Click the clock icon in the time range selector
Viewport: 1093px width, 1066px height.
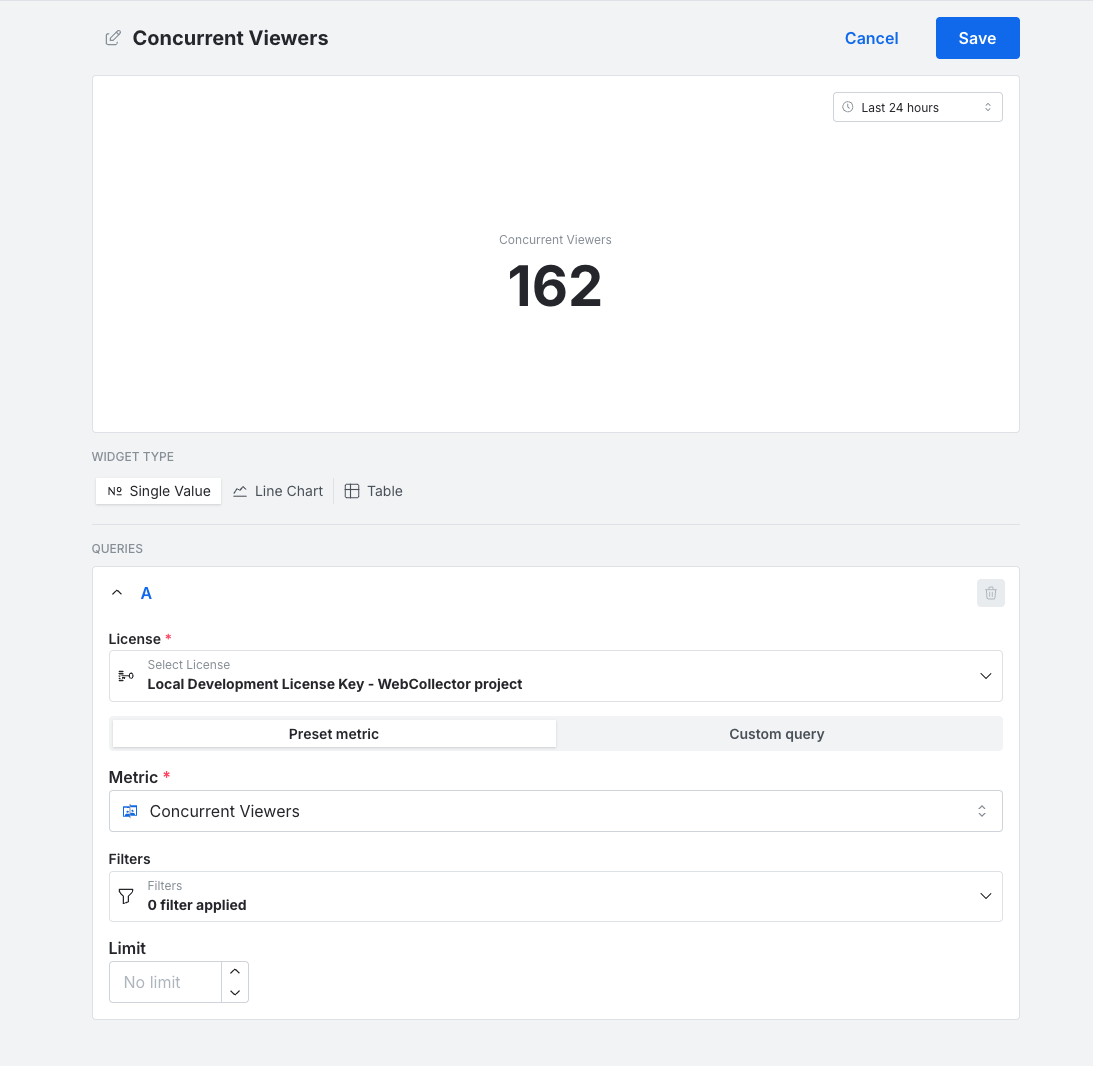click(848, 107)
